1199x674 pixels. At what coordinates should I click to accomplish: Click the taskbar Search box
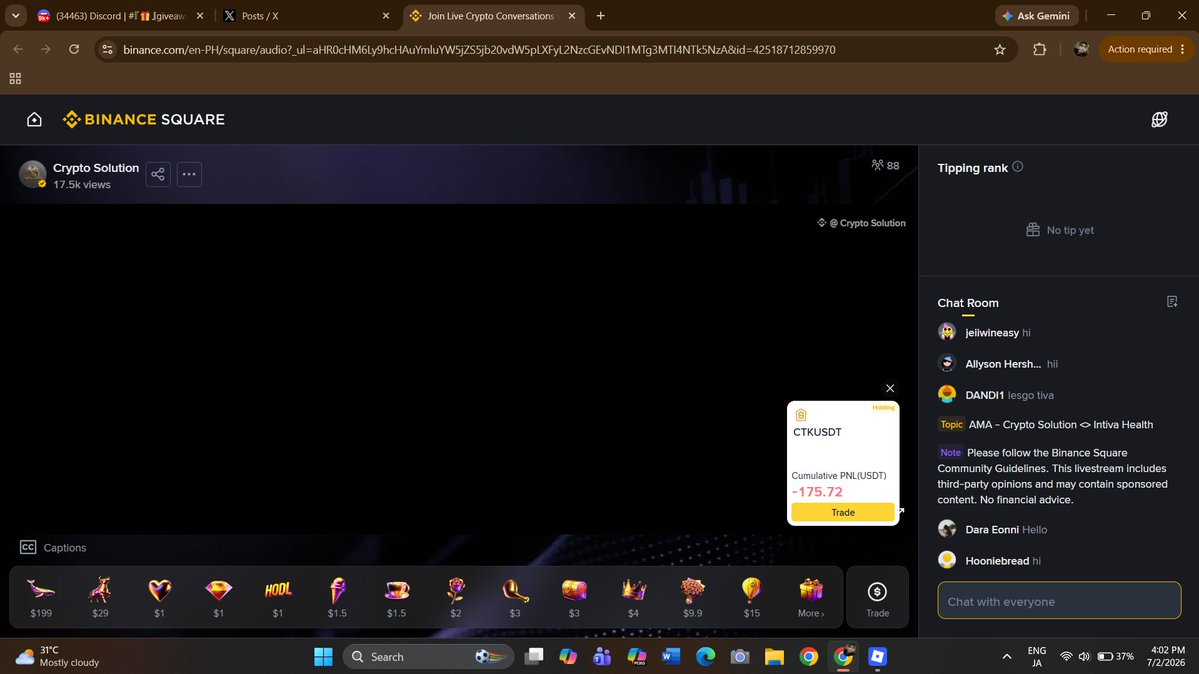428,656
